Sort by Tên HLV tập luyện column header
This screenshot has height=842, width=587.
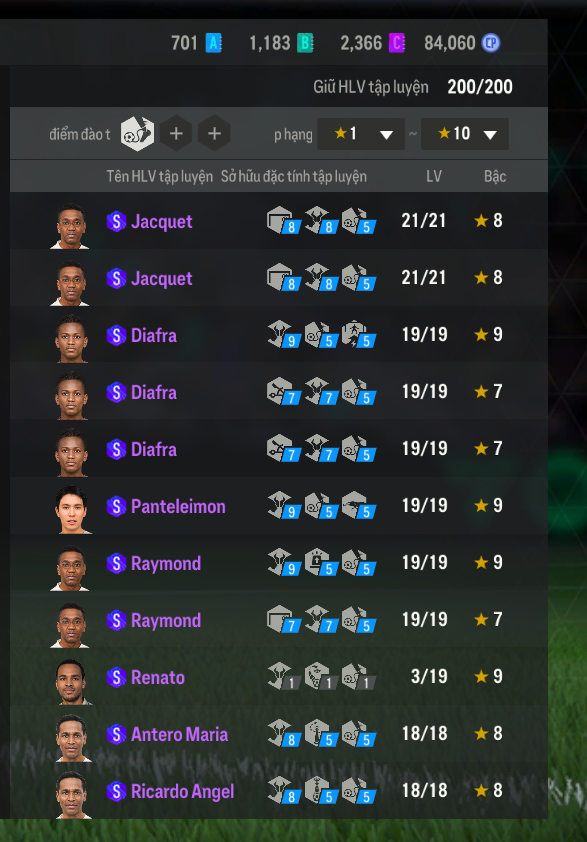click(160, 177)
